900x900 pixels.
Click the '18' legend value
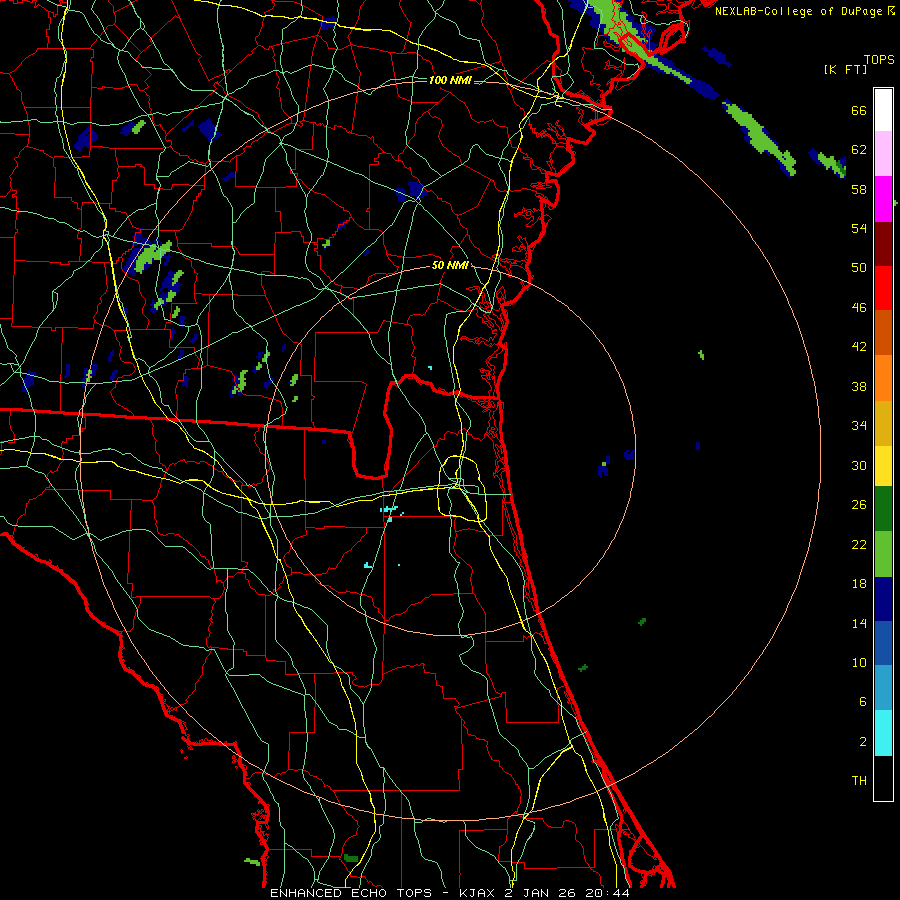[x=859, y=584]
